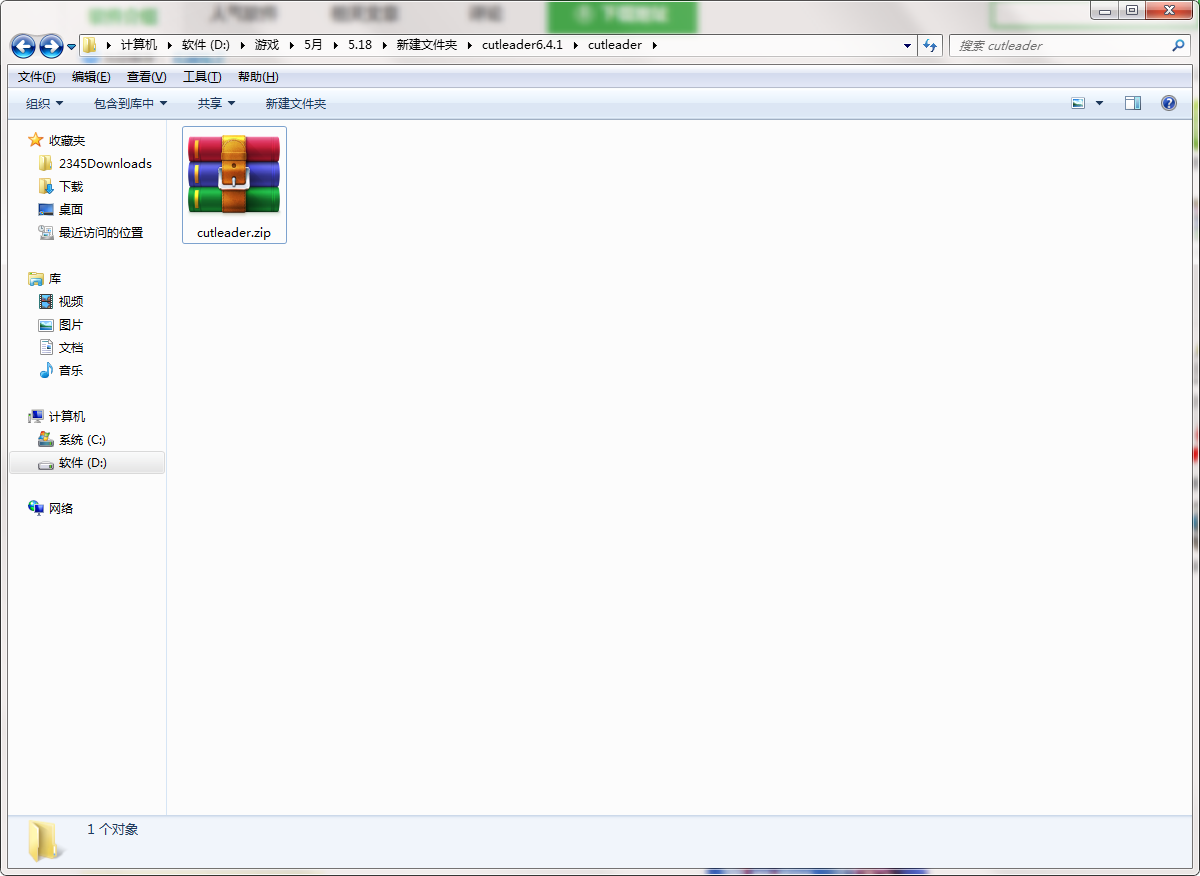The height and width of the screenshot is (876, 1200).
Task: Navigate to 5月 folder in address path
Action: tap(314, 45)
